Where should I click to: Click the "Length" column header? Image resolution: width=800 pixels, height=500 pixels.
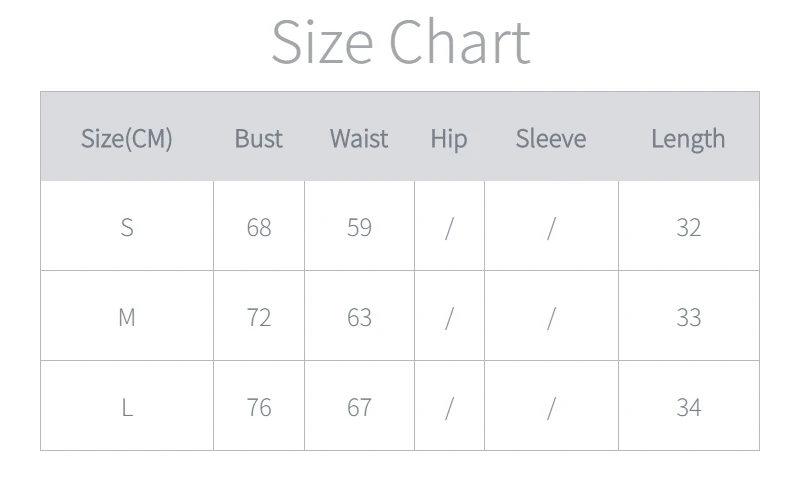(x=688, y=138)
